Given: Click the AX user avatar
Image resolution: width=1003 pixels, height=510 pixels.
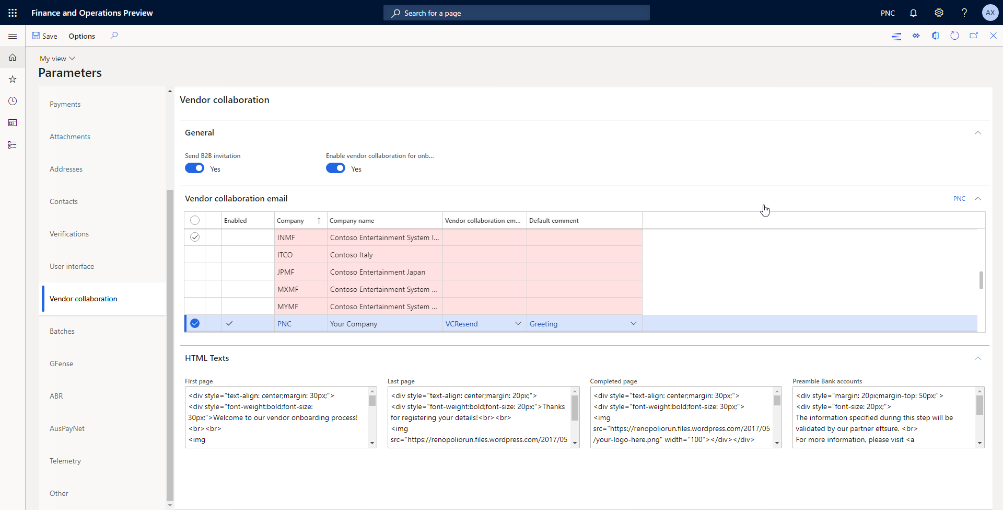Looking at the screenshot, I should [x=990, y=13].
